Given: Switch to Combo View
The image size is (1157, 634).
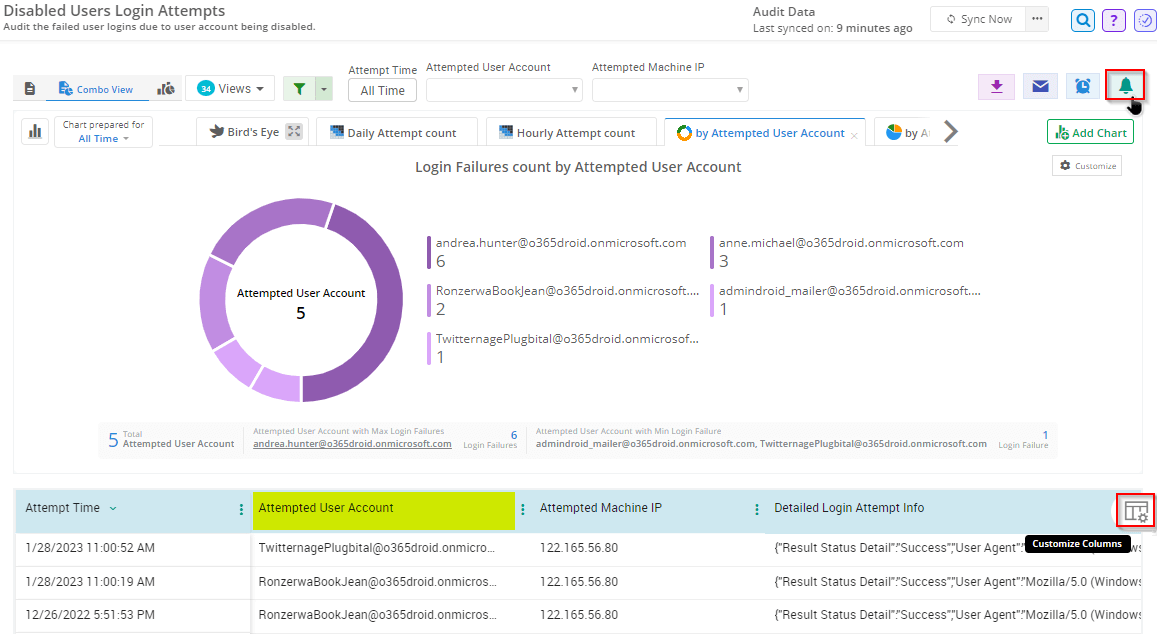Looking at the screenshot, I should point(96,89).
